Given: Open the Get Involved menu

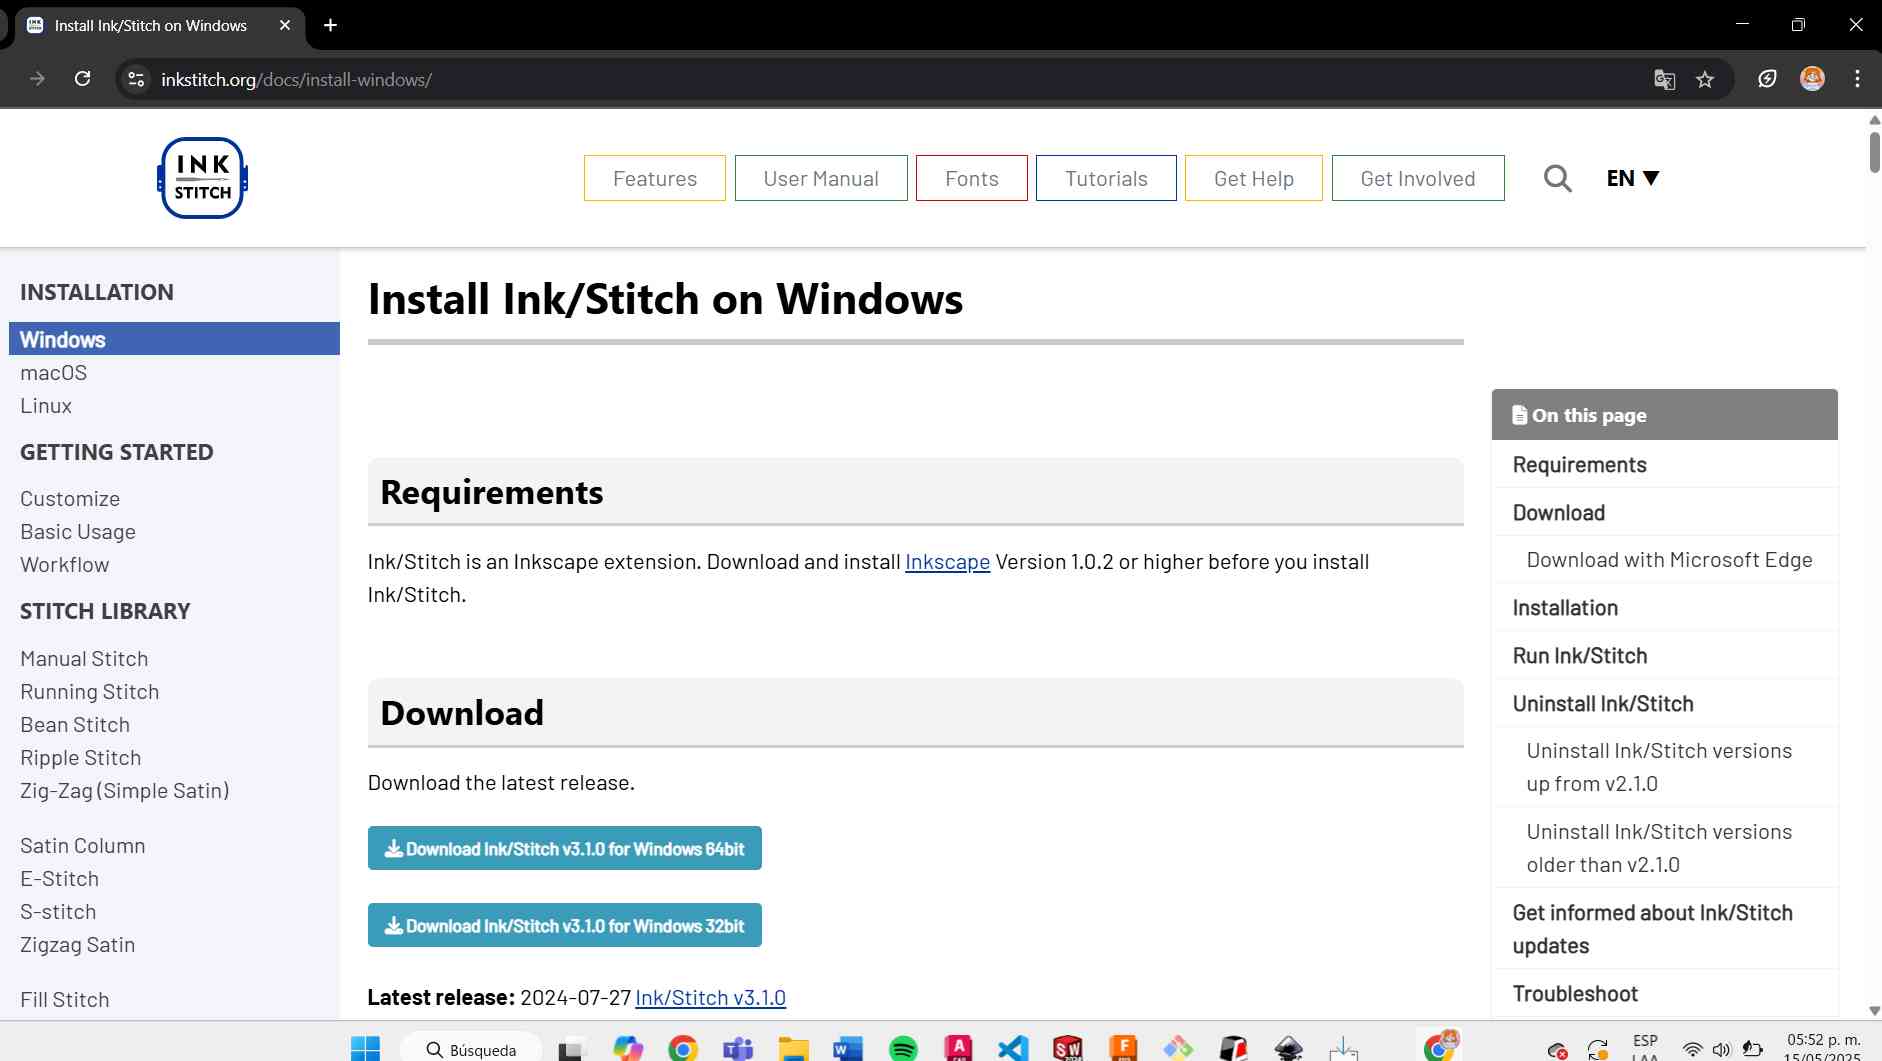Looking at the screenshot, I should tap(1418, 178).
